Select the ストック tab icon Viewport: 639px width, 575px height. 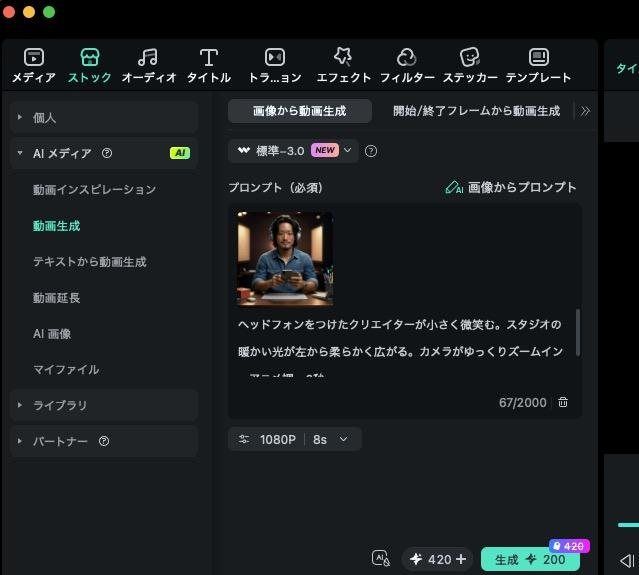click(x=90, y=57)
